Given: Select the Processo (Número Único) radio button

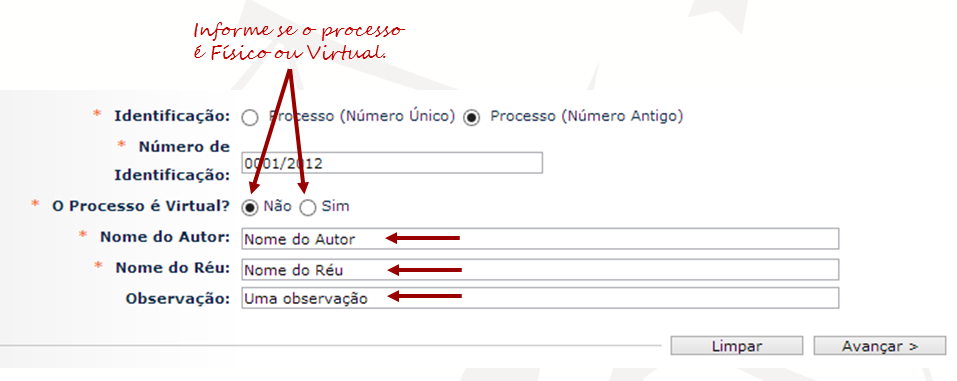Looking at the screenshot, I should pos(250,118).
